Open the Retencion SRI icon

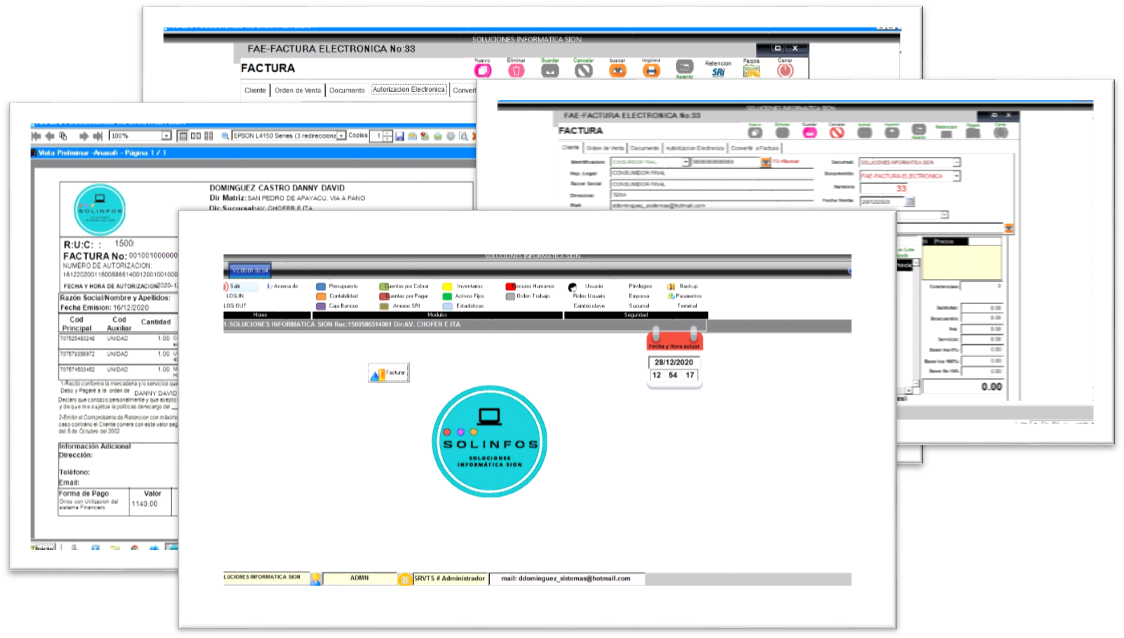(x=718, y=71)
